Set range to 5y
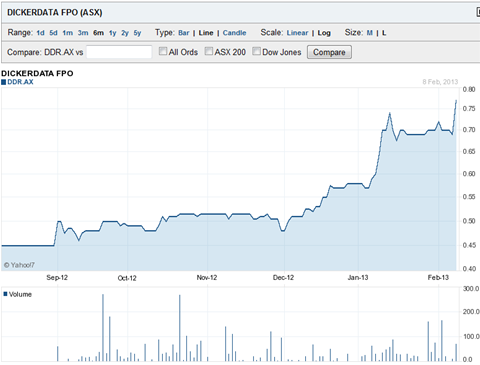480x365 pixels. click(x=137, y=33)
